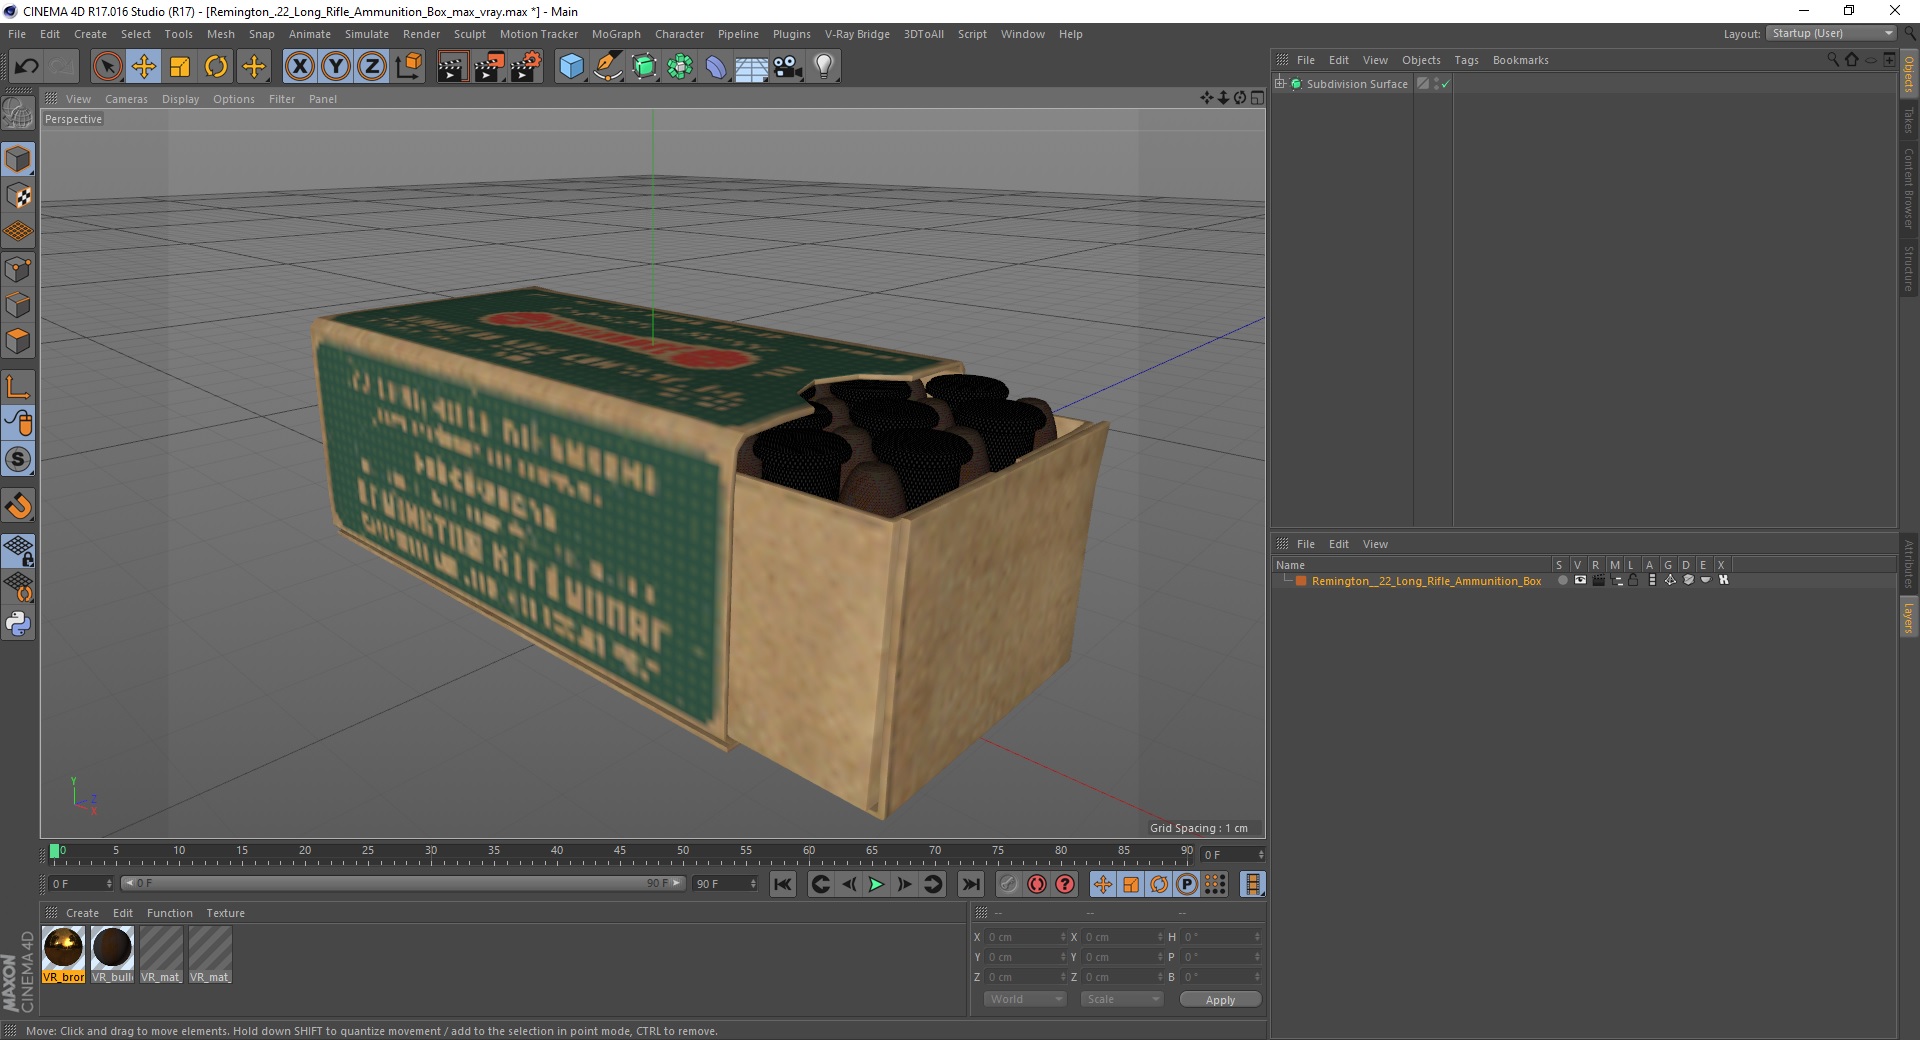The image size is (1920, 1040).
Task: Select Remington_22_Long_Rifle_Ammunition_Box layer
Action: pyautogui.click(x=1426, y=581)
